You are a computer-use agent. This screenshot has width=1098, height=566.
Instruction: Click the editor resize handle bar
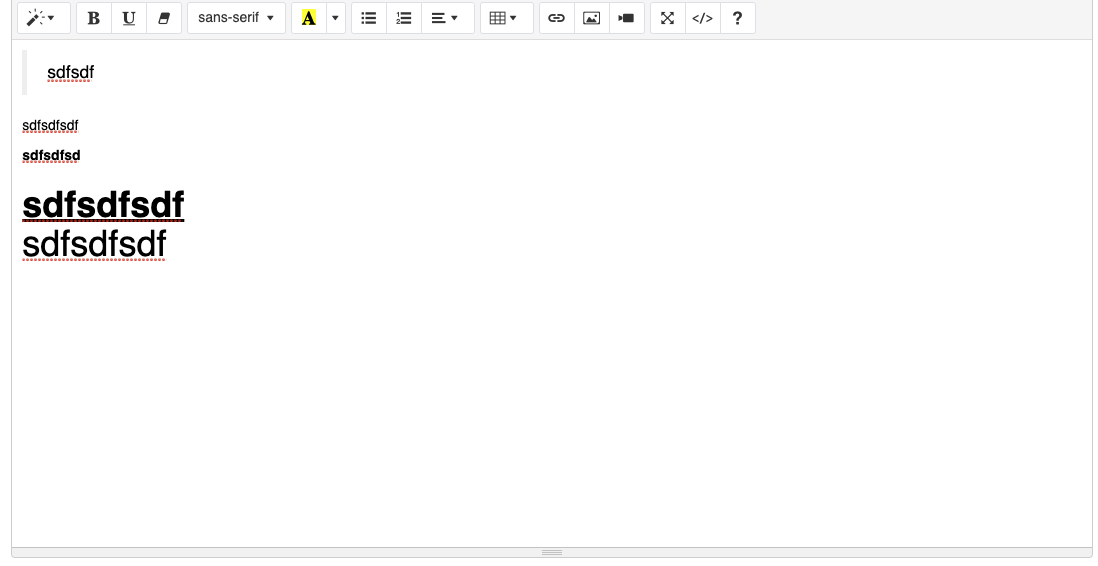[x=552, y=553]
